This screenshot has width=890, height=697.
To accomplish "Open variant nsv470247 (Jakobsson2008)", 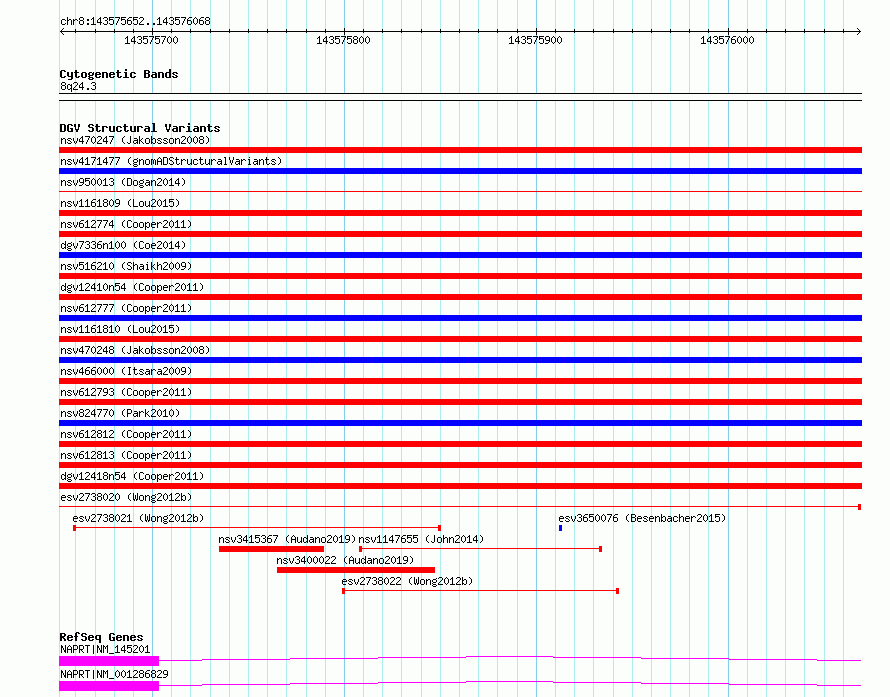I will point(135,140).
